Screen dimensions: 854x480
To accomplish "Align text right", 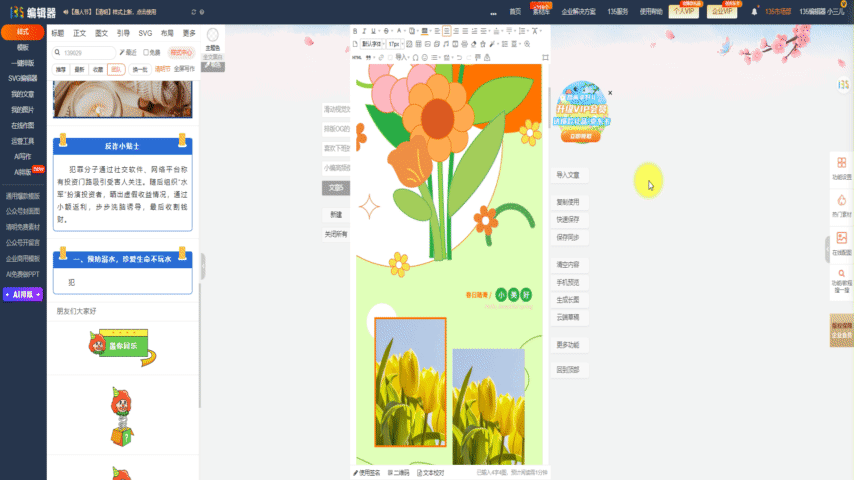I will click(x=456, y=31).
